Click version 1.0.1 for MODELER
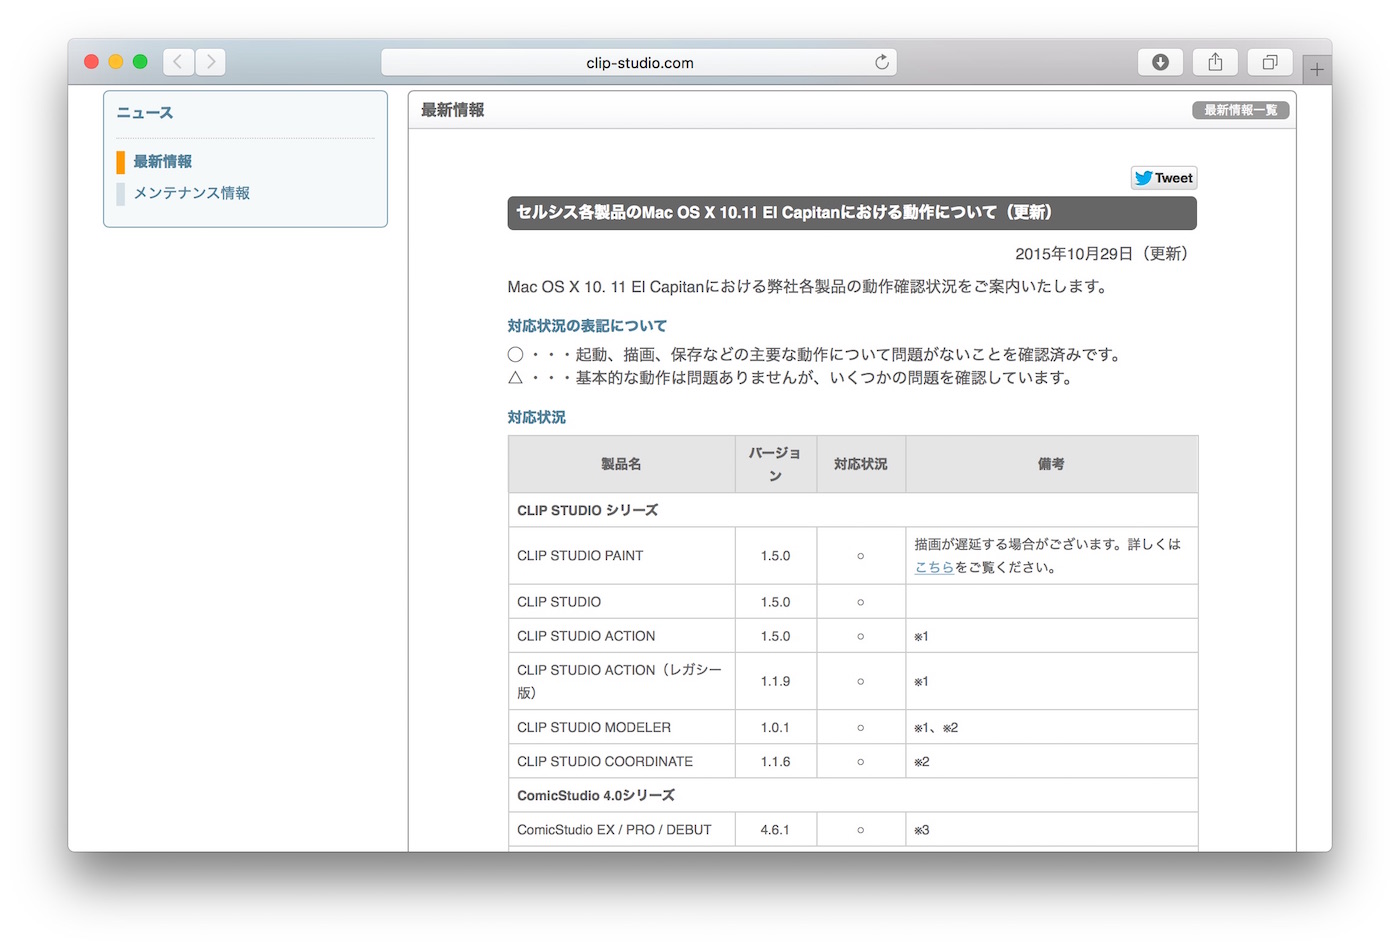The width and height of the screenshot is (1400, 949). point(775,727)
